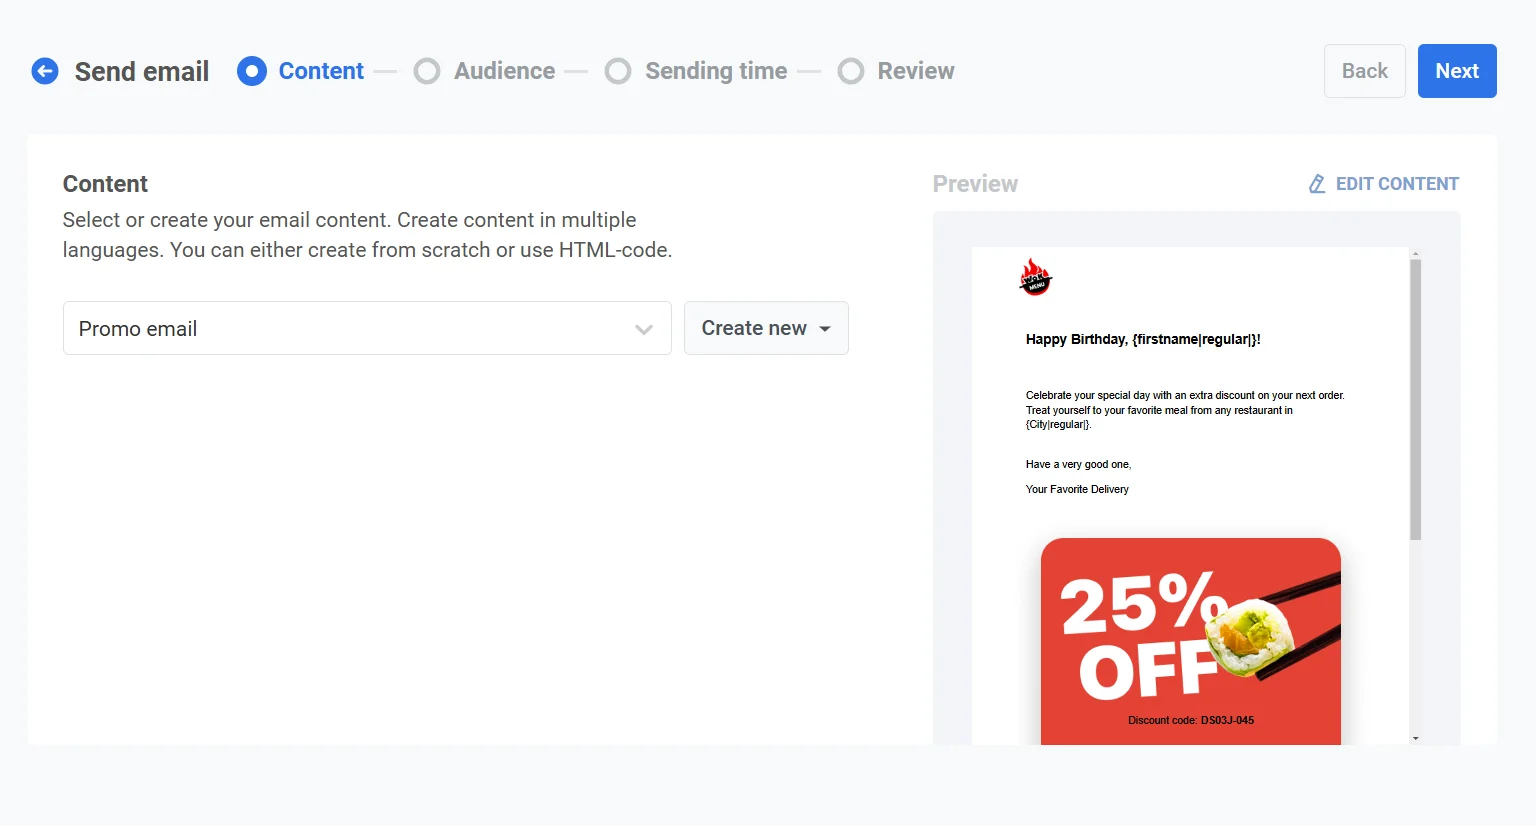Click the pencil icon beside Edit Content

(1317, 184)
